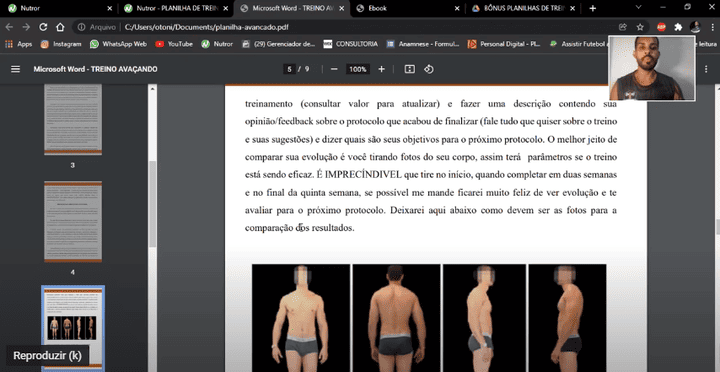Open the Personal Digital - PL... bookmark

point(504,44)
